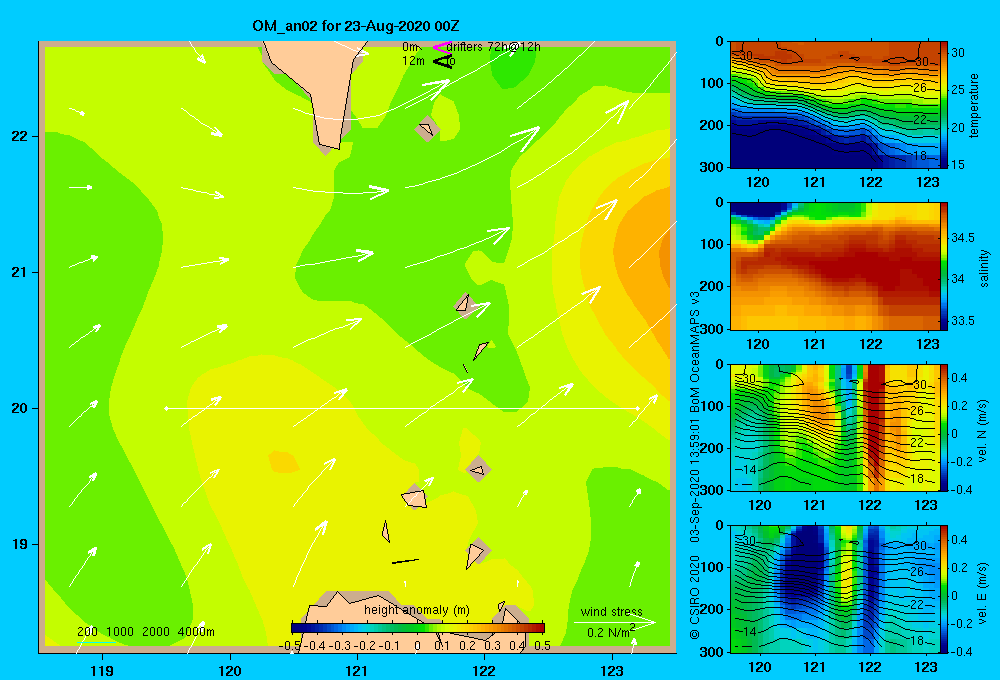Click the vel. E color scale bar
Screen dimensions: 1000x680
coord(944,589)
